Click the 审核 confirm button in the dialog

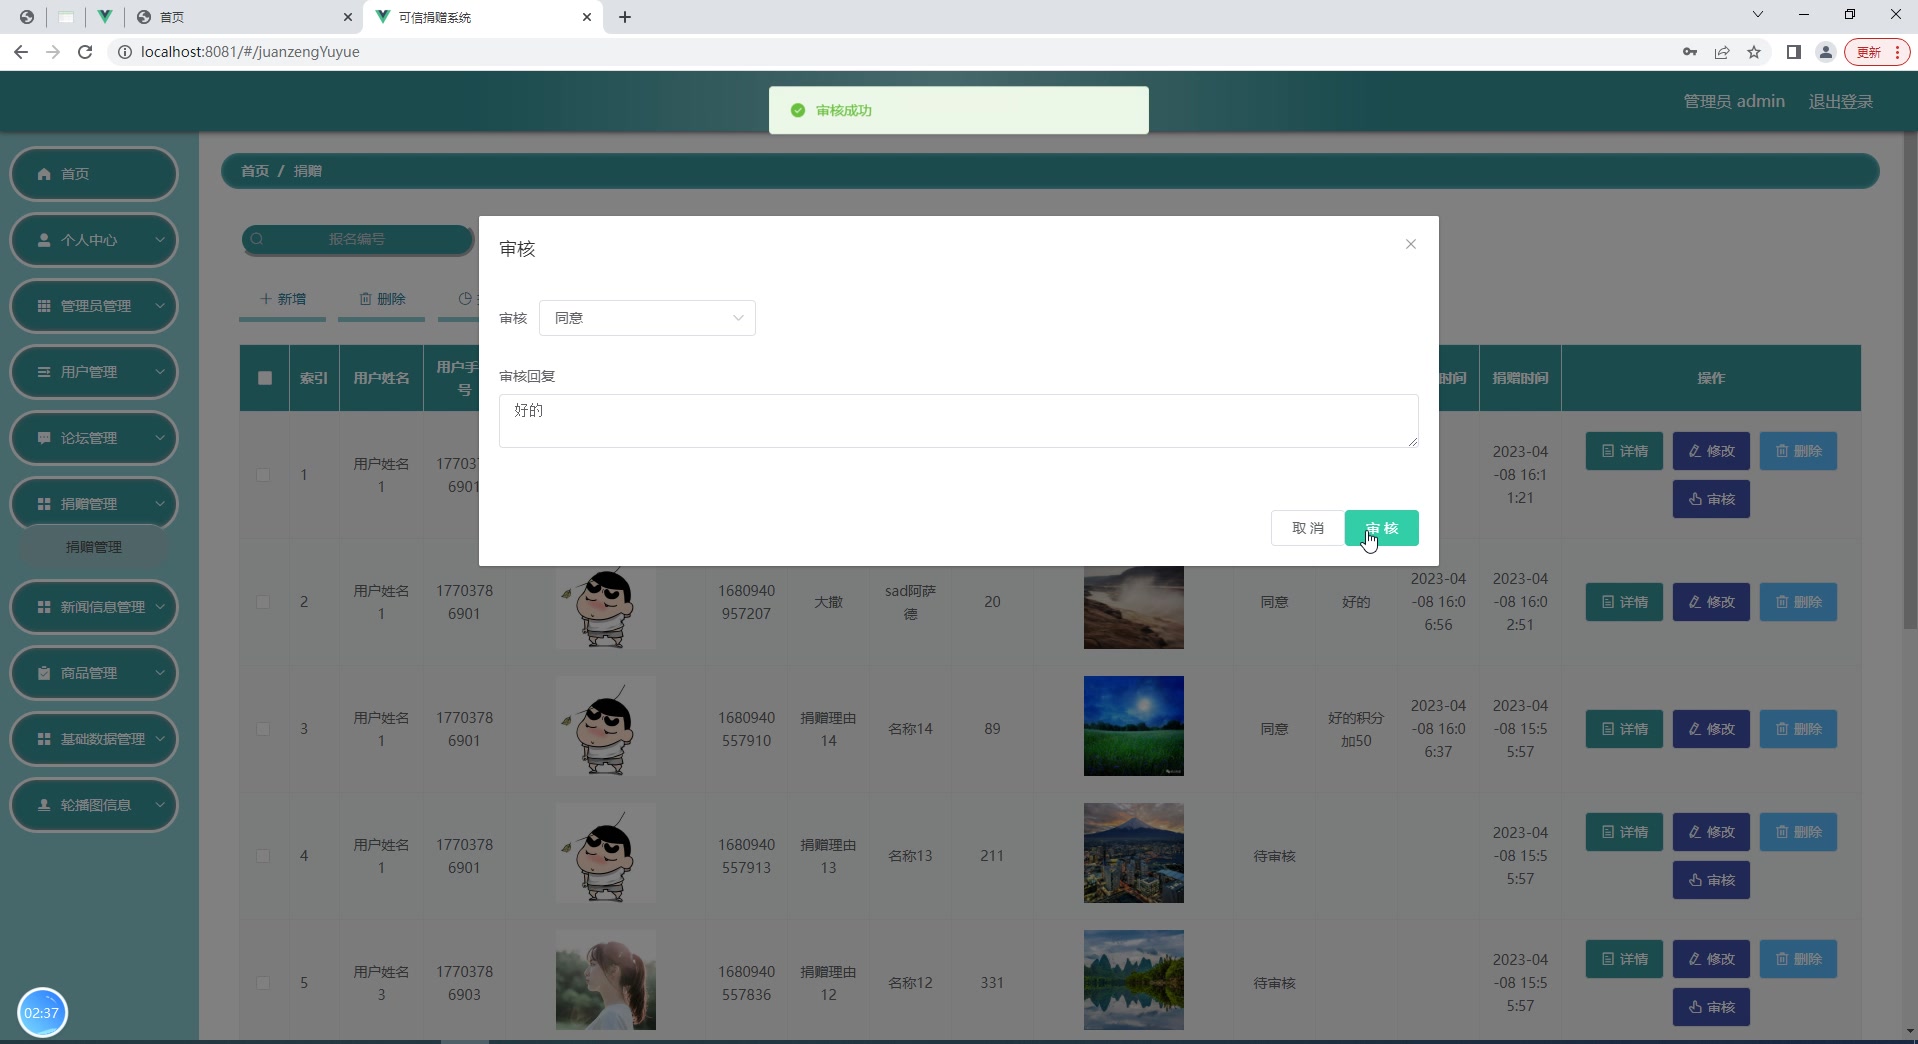1381,528
